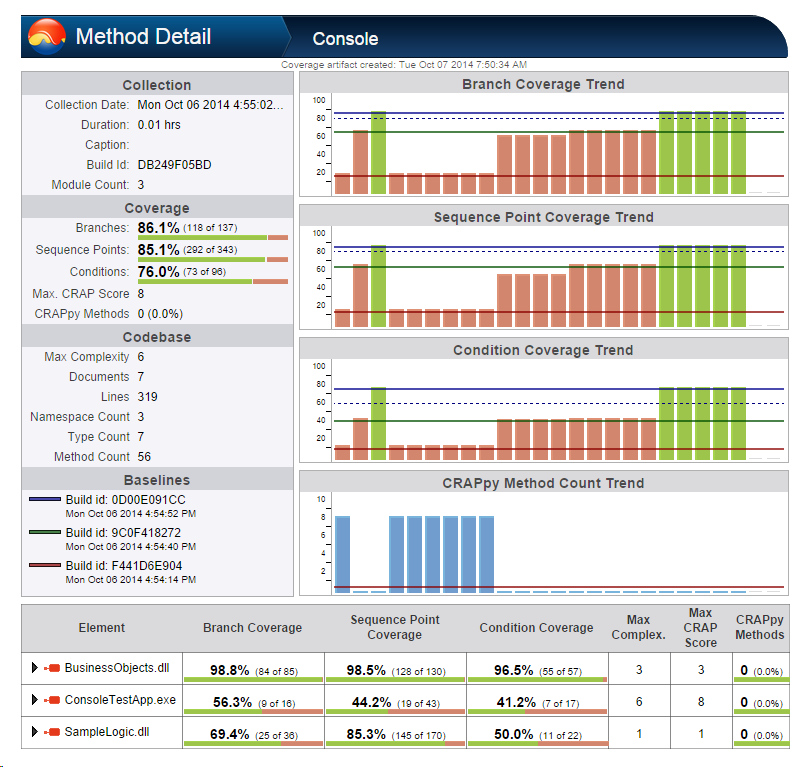The height and width of the screenshot is (767, 801).
Task: Expand the SampleLogic.dll tree row
Action: [34, 732]
